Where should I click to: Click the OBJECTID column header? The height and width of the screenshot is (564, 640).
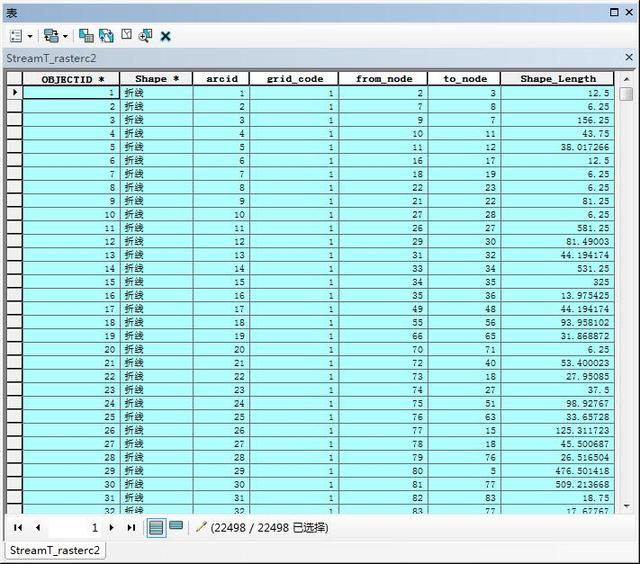(71, 79)
